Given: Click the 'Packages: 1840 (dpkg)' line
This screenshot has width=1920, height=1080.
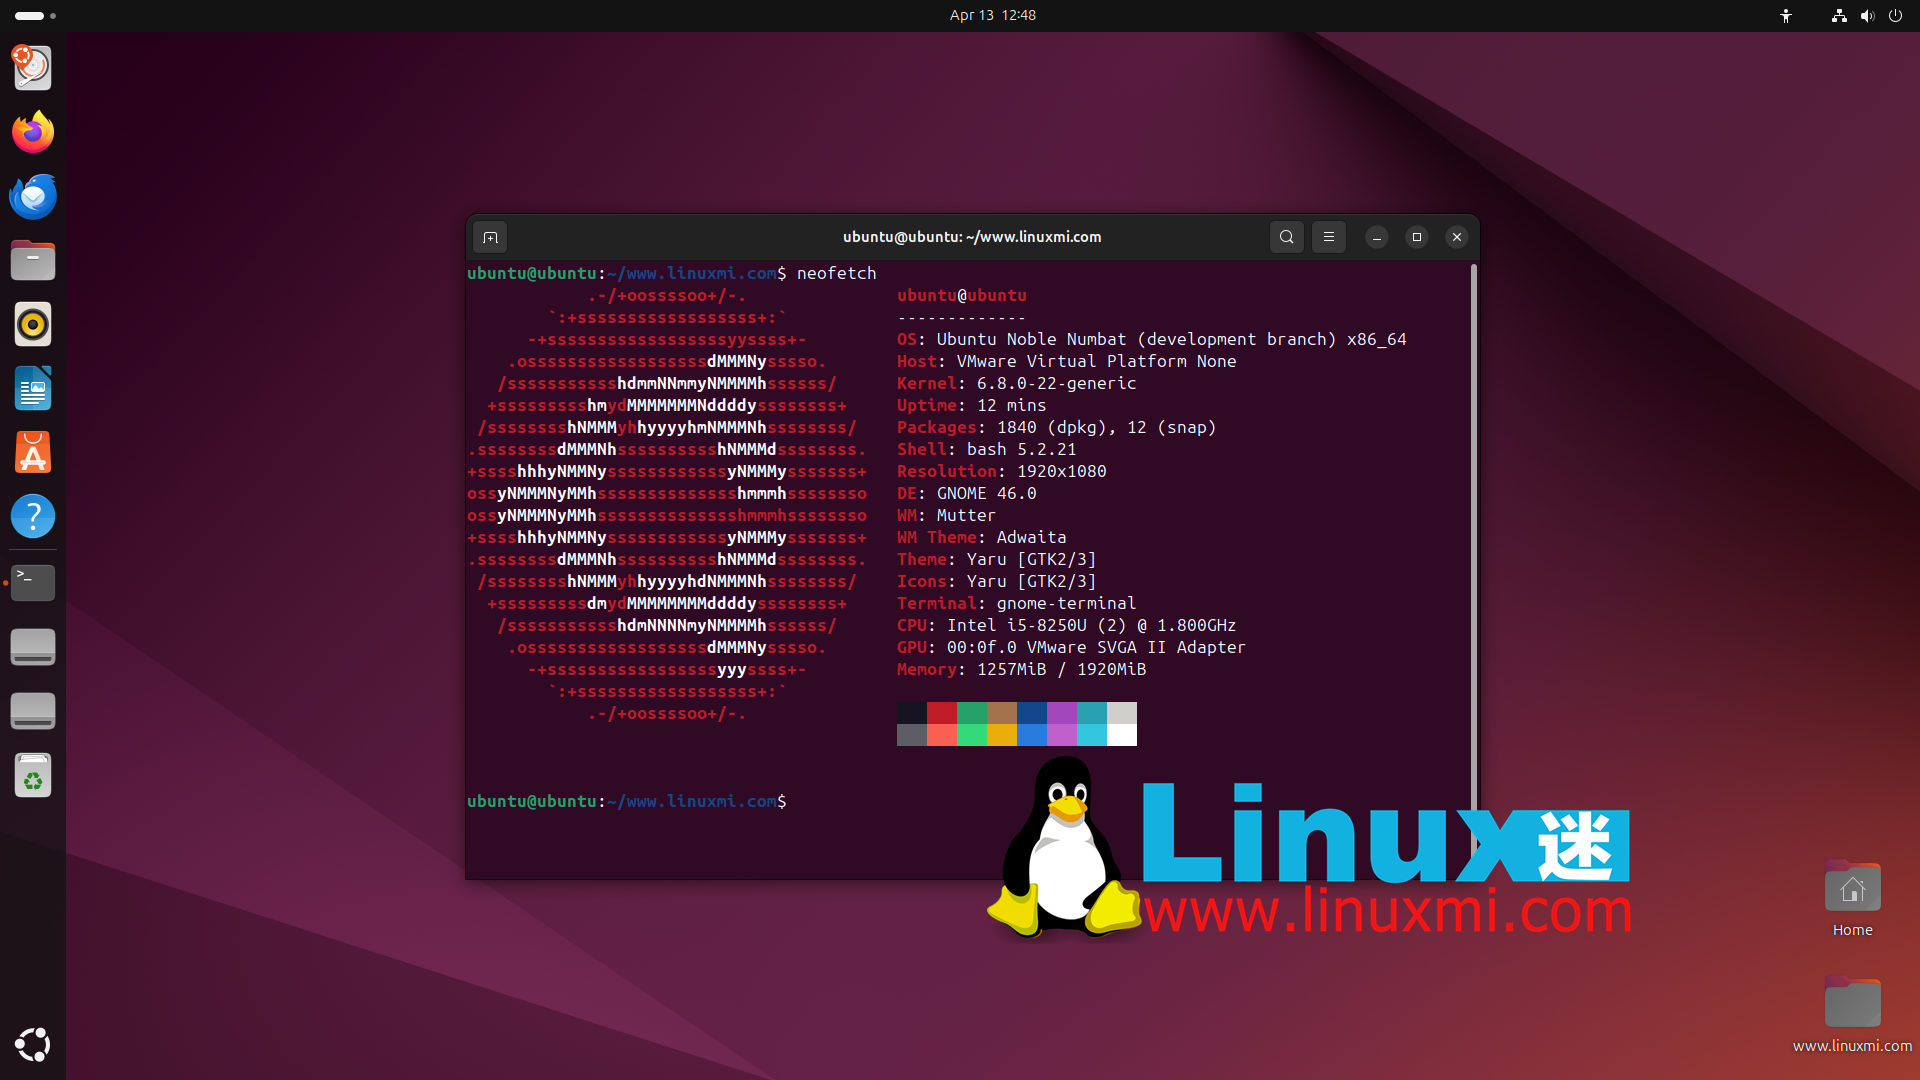Looking at the screenshot, I should (x=1056, y=427).
